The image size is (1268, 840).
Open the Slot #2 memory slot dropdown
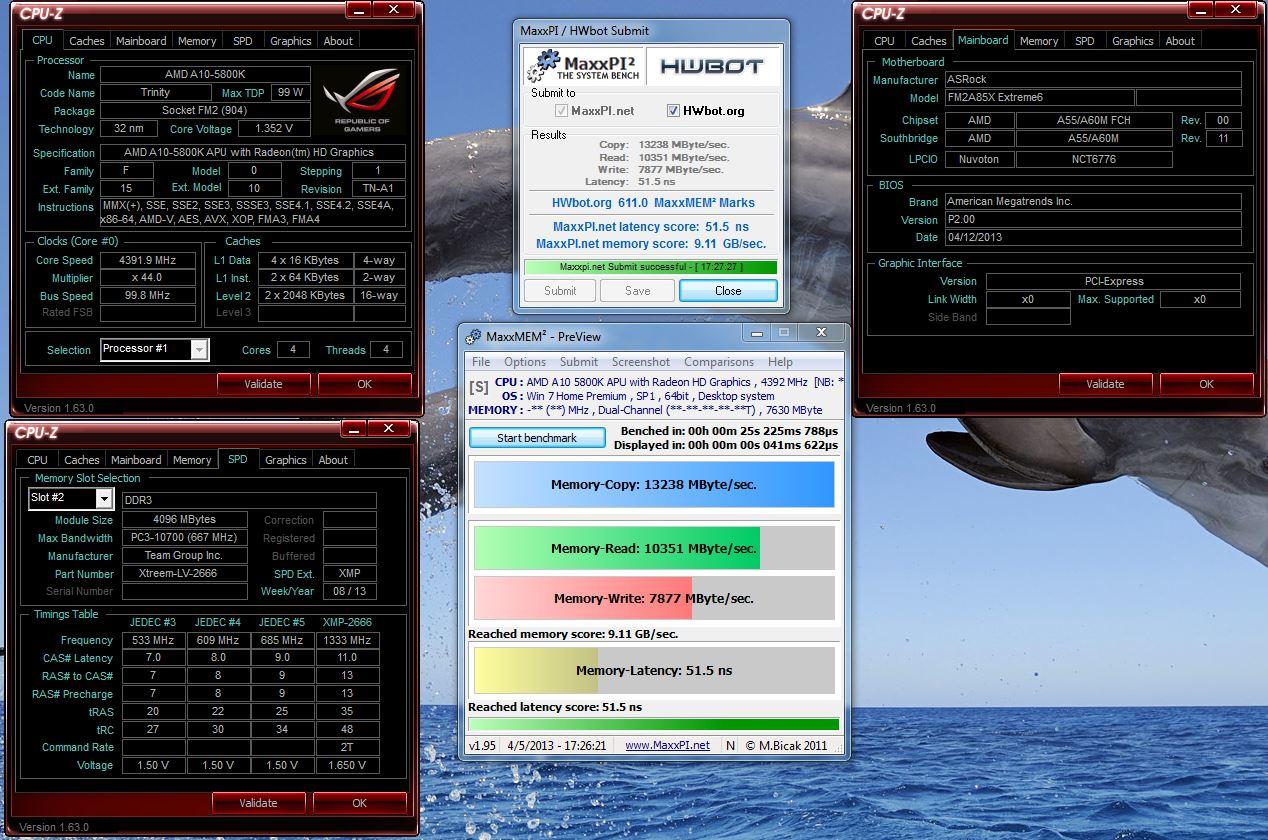coord(104,498)
